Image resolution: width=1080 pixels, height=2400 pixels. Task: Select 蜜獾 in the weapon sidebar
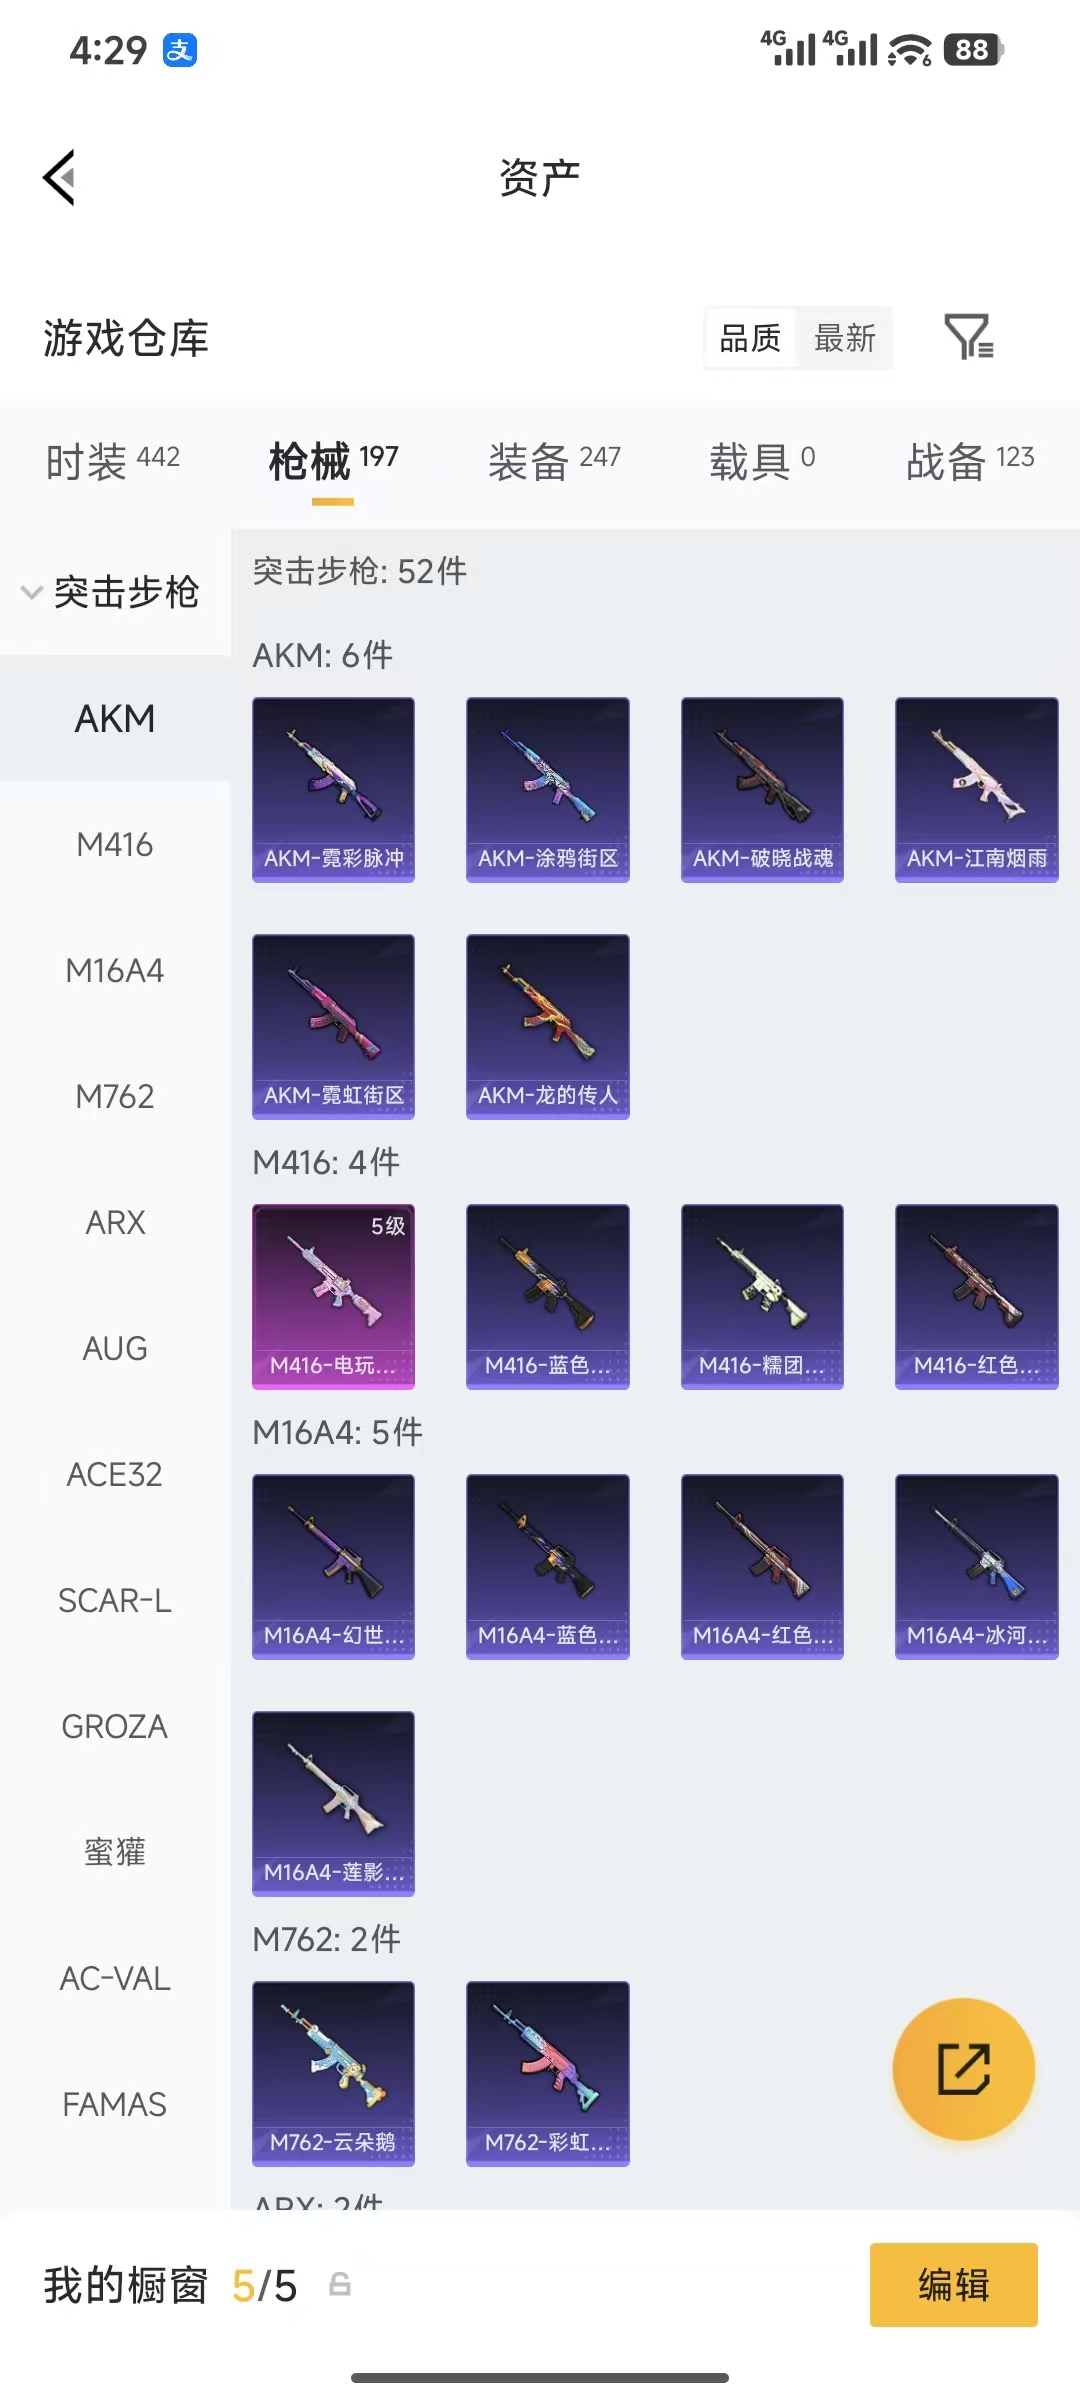(115, 1853)
